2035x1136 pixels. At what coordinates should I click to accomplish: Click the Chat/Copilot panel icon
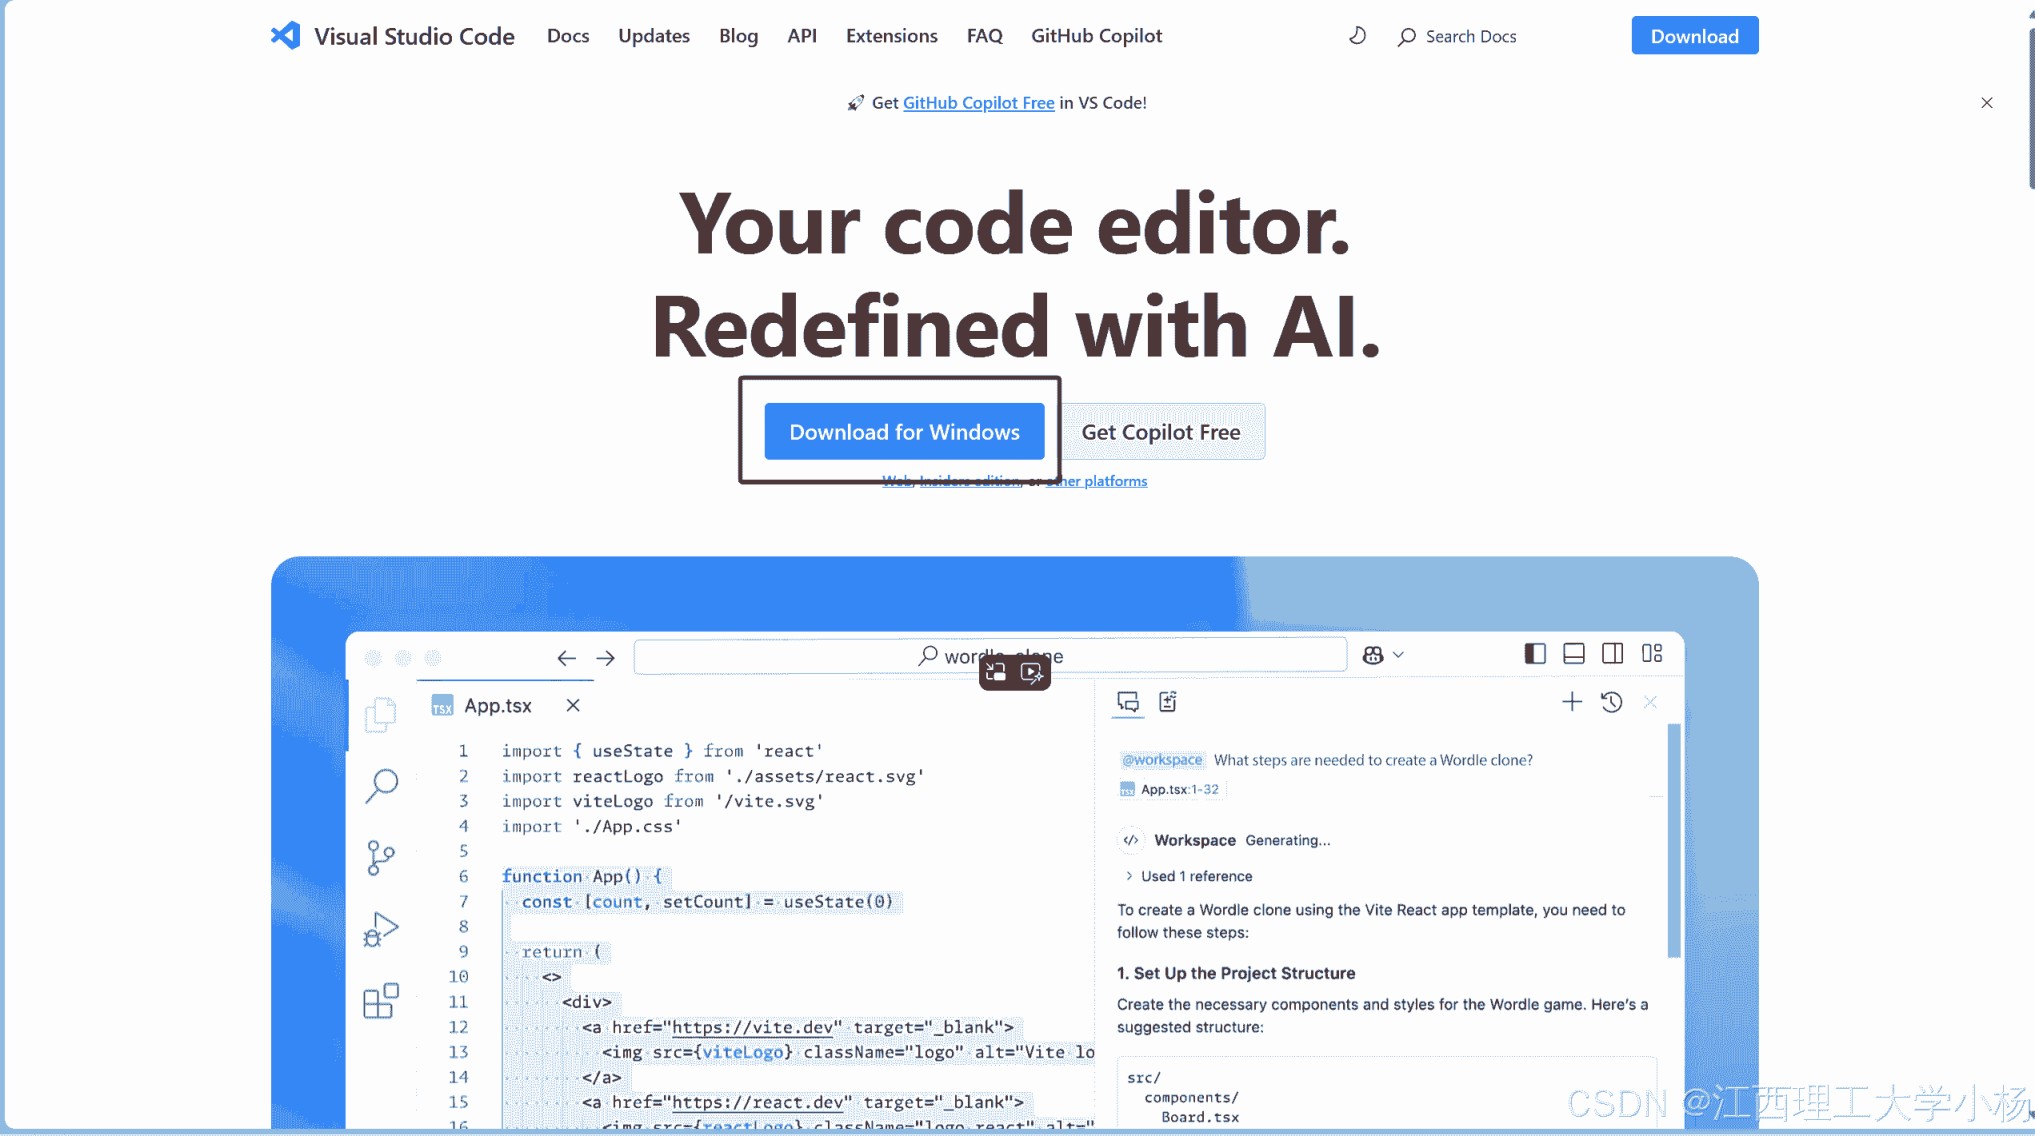point(1127,703)
